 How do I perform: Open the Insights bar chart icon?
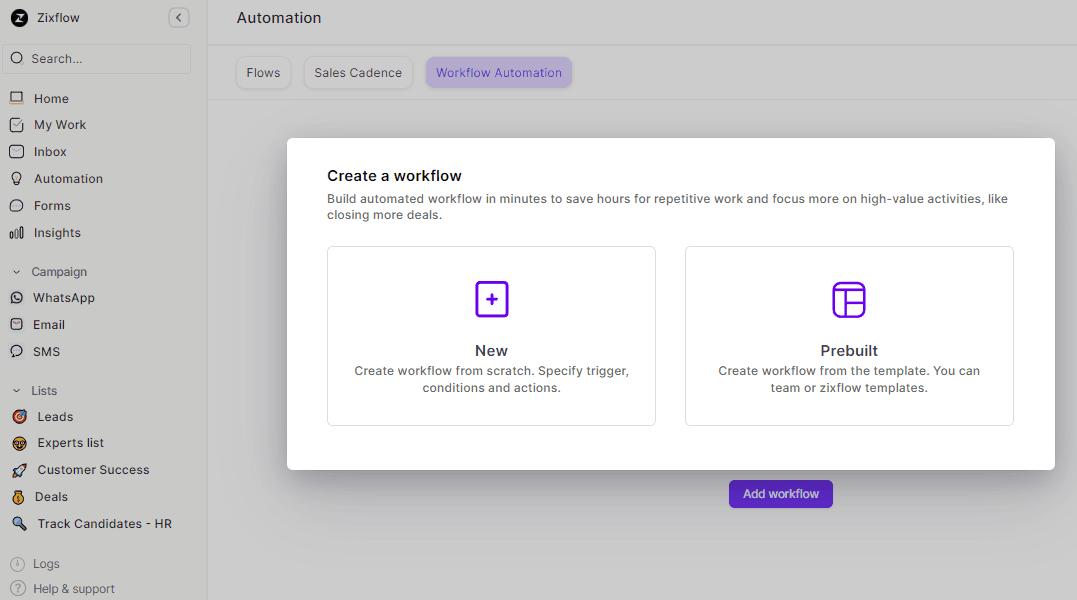[16, 233]
